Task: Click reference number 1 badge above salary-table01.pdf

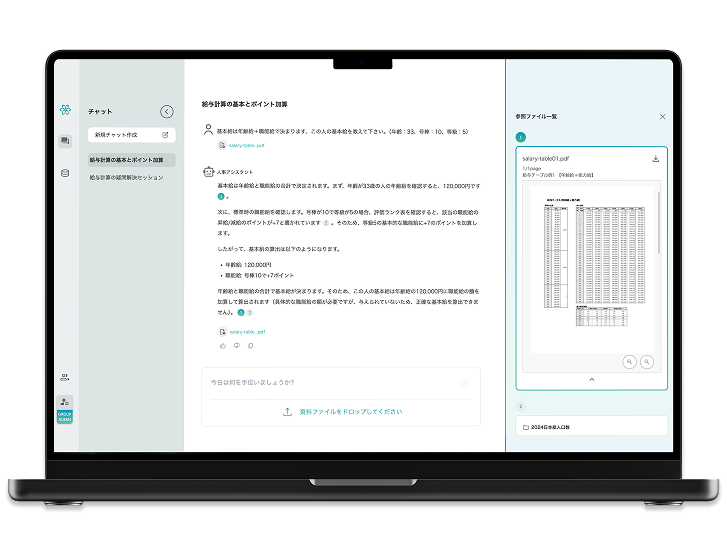Action: pyautogui.click(x=521, y=137)
